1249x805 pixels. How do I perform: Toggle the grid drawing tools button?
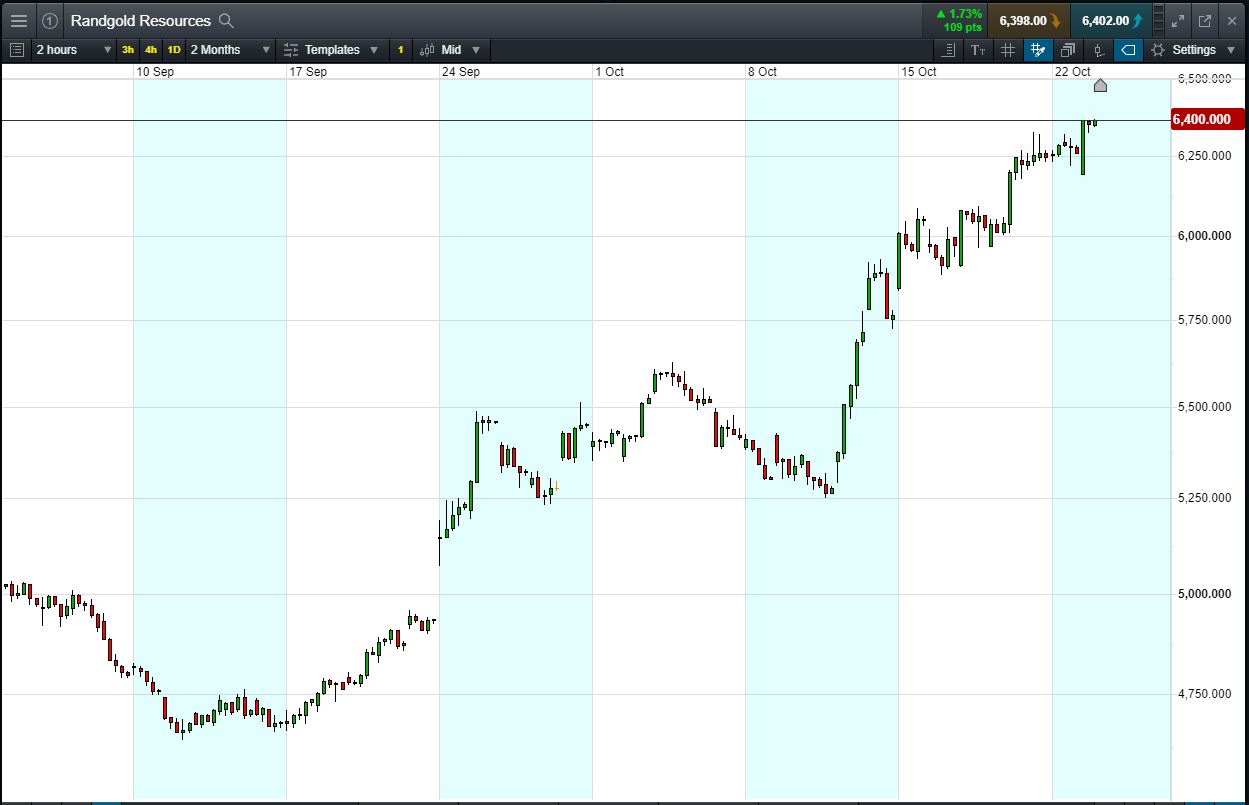coord(1038,50)
